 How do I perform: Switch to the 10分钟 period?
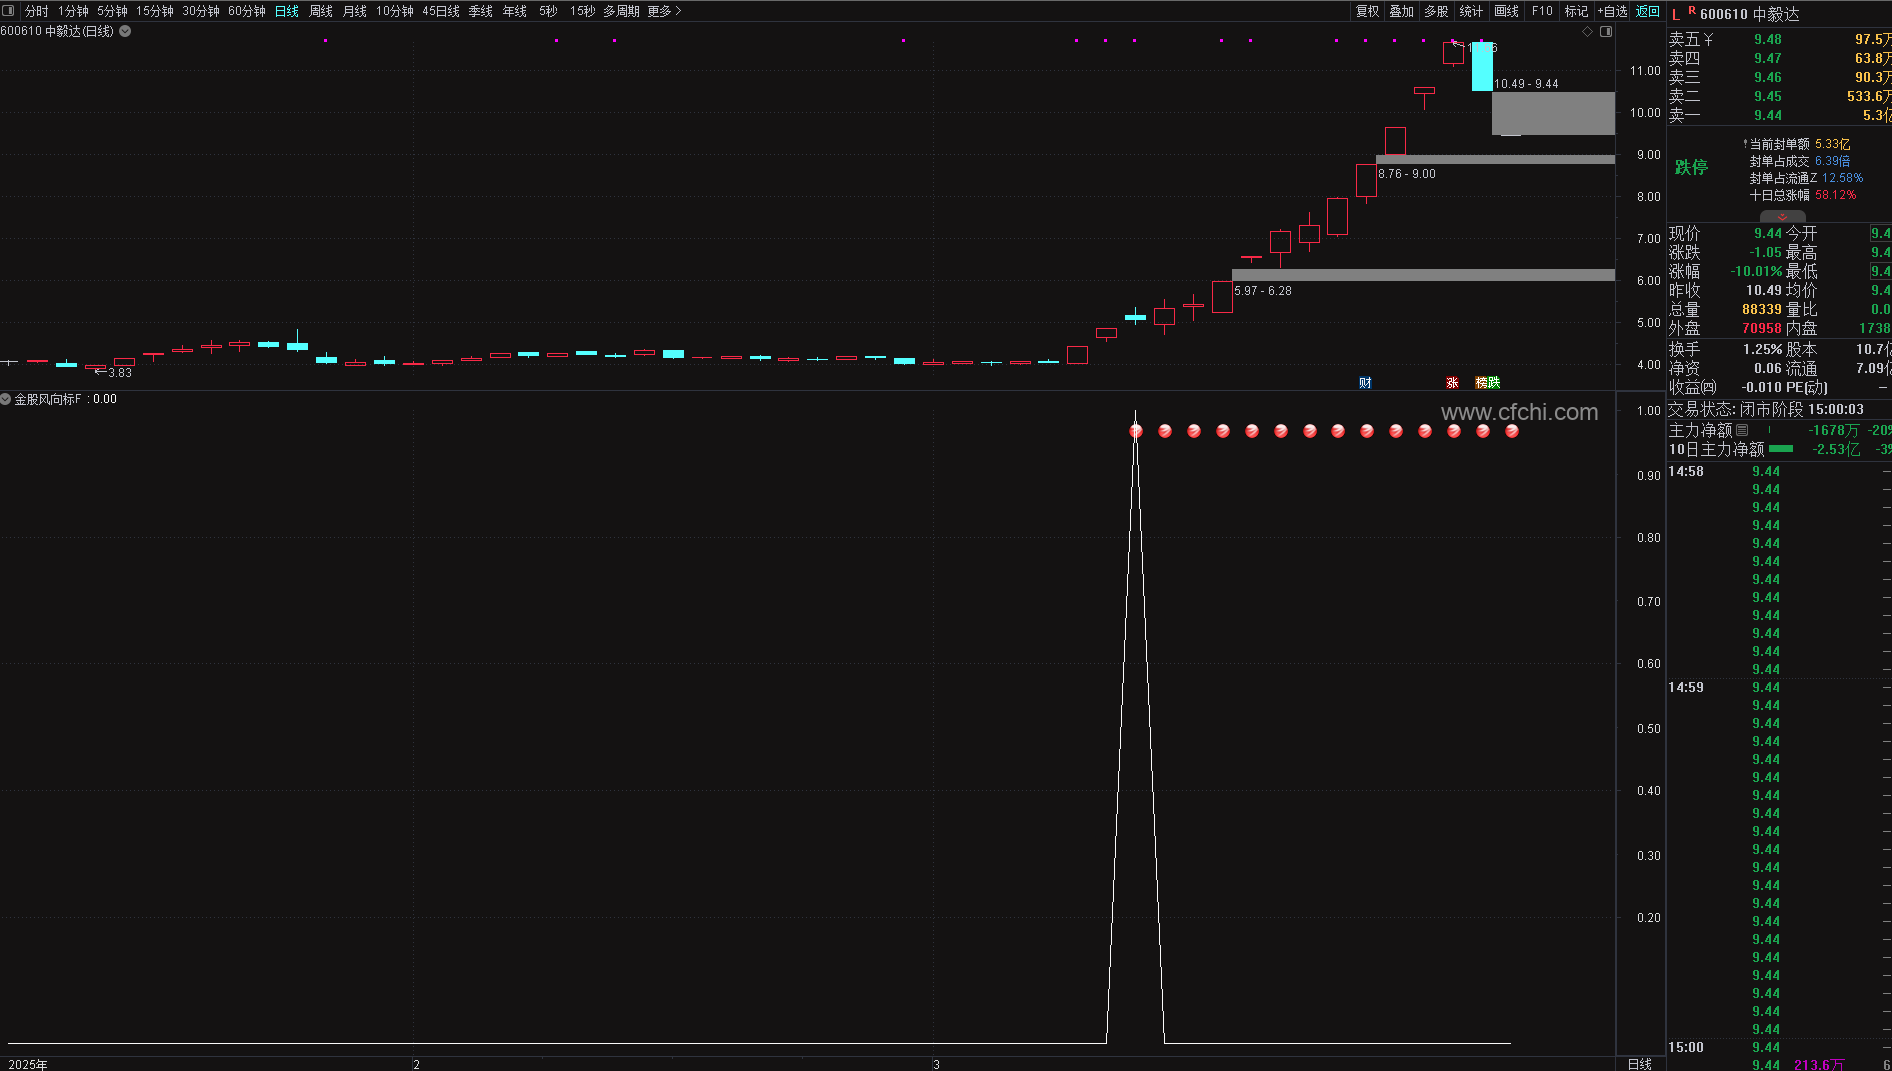coord(395,11)
